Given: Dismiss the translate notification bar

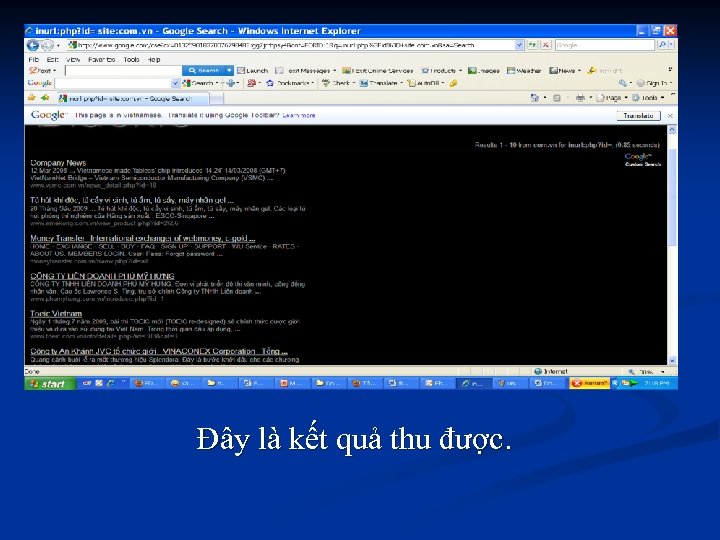Looking at the screenshot, I should tap(670, 115).
